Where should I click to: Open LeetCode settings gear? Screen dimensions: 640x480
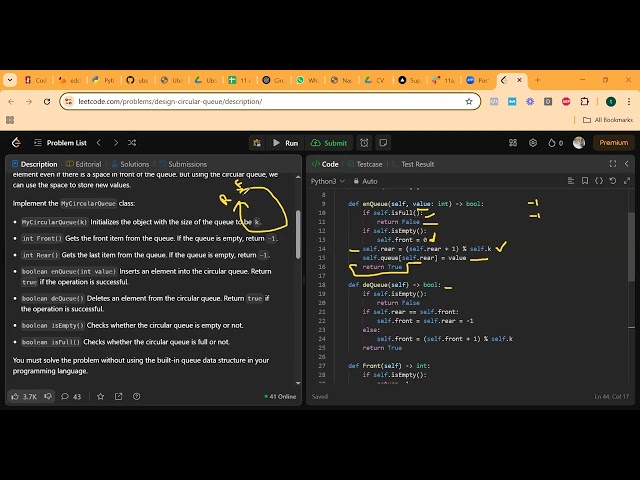533,142
